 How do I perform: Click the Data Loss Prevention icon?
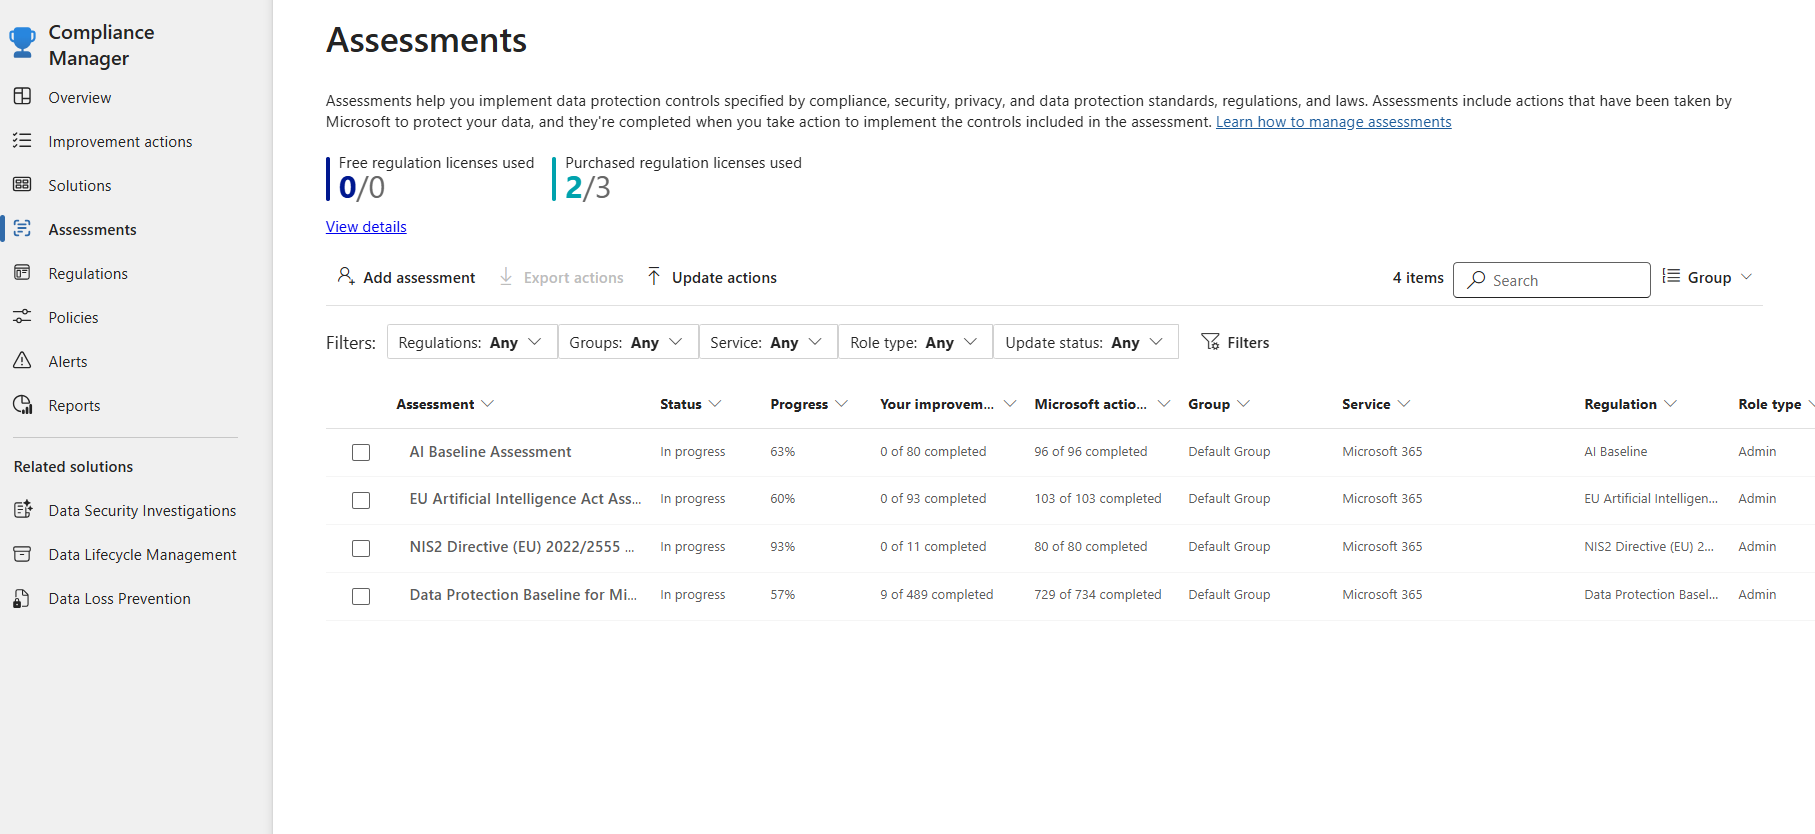[22, 598]
